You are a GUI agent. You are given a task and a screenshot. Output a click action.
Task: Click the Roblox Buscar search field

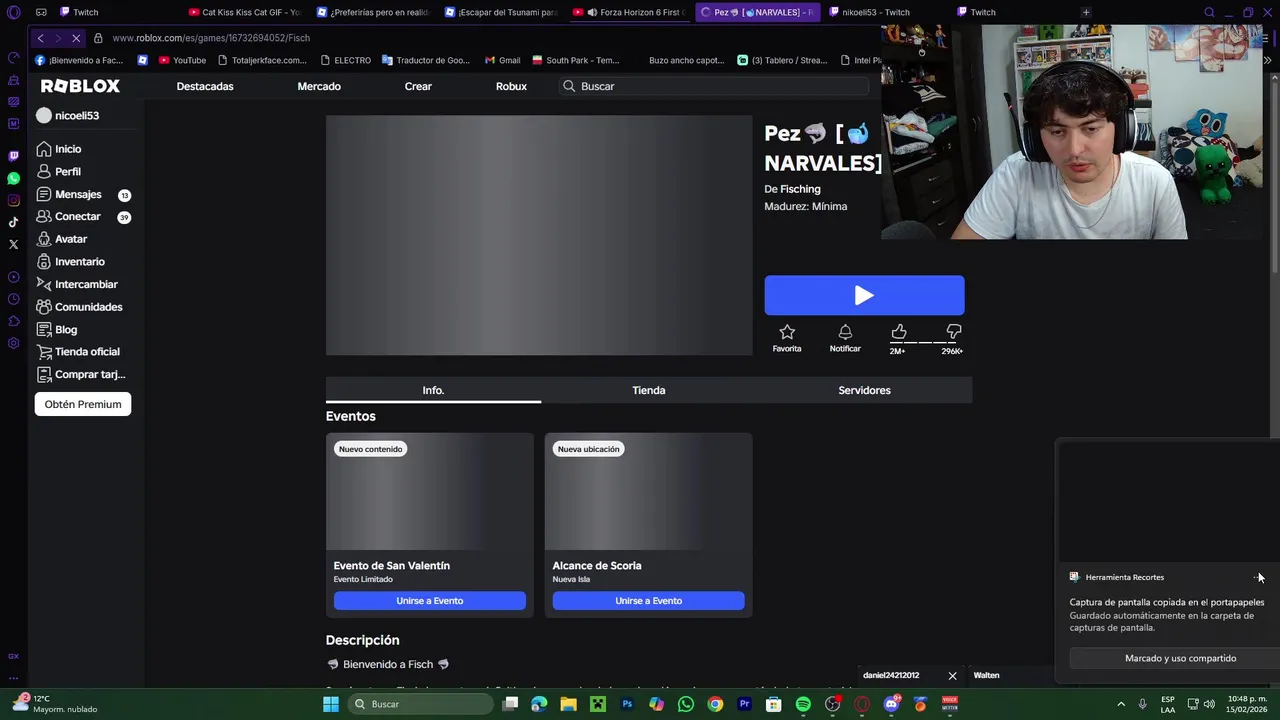[714, 86]
